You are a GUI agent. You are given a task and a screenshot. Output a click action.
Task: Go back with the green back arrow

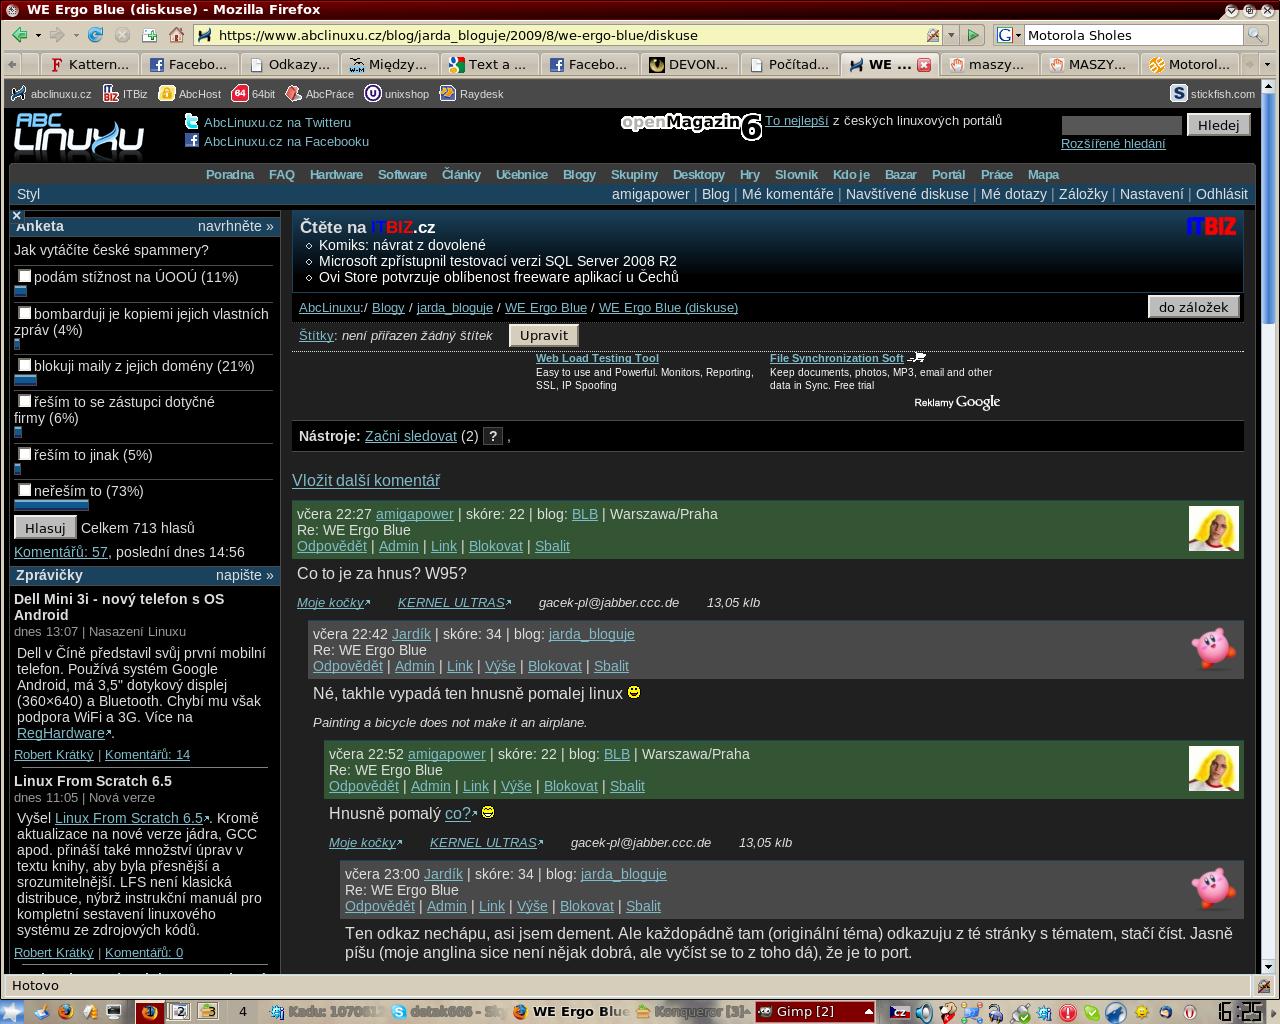coord(19,35)
